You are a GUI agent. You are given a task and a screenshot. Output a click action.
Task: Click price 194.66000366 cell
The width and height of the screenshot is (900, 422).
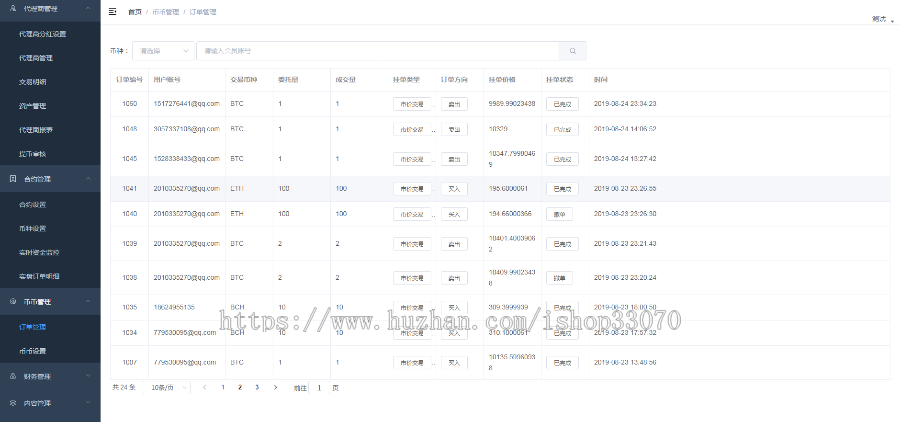coord(510,214)
